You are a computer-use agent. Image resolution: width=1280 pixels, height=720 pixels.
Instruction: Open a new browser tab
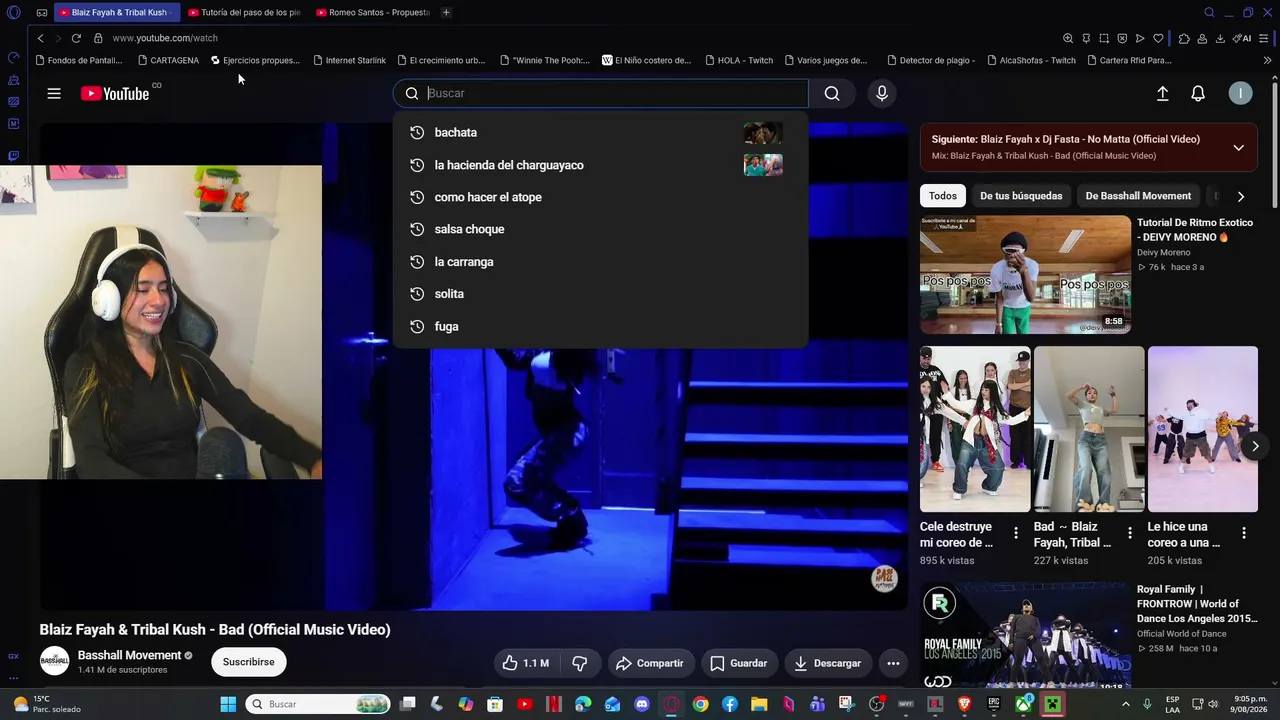click(446, 12)
